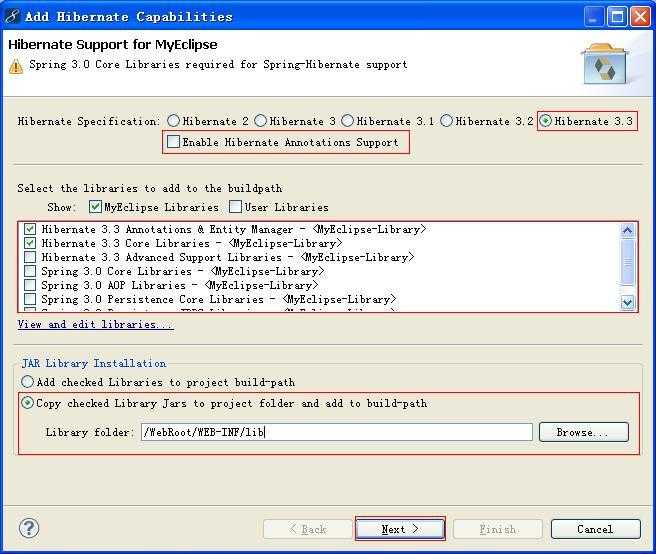Click the Hibernate wizard banner image
The height and width of the screenshot is (554, 656).
[x=605, y=64]
